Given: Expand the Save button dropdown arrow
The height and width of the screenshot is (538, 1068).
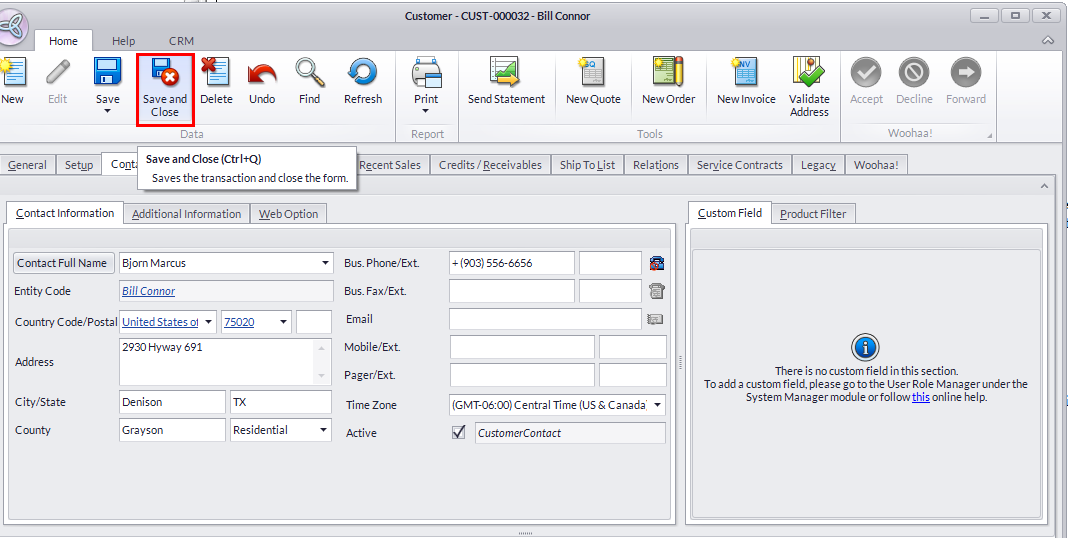Looking at the screenshot, I should click(x=107, y=111).
